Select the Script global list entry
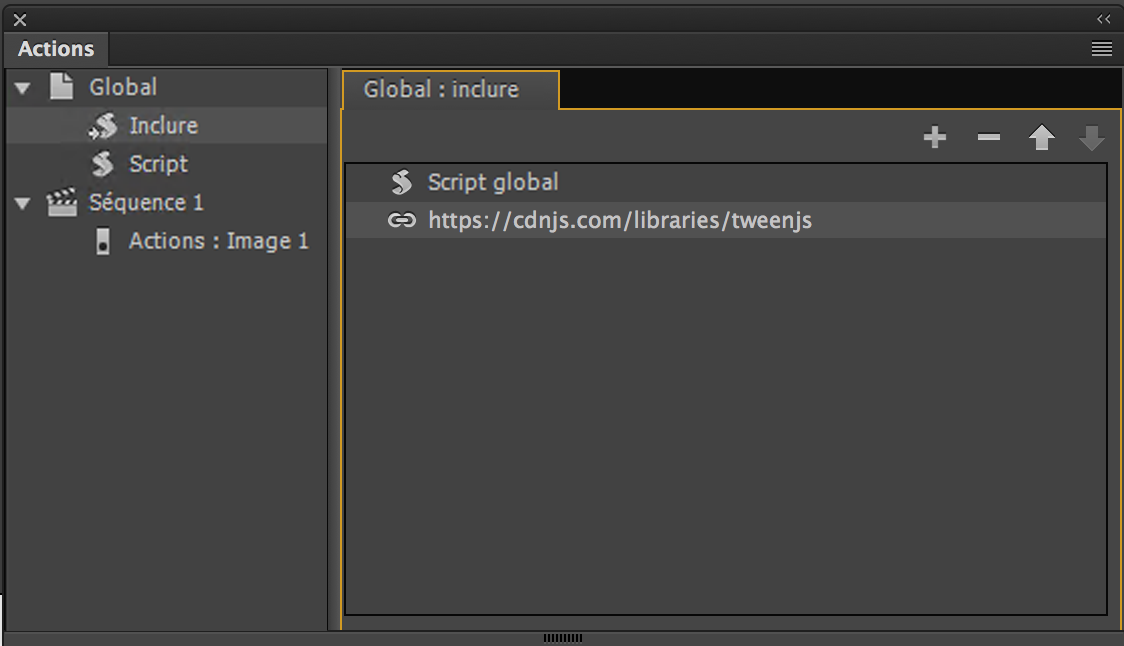This screenshot has height=646, width=1124. coord(493,182)
